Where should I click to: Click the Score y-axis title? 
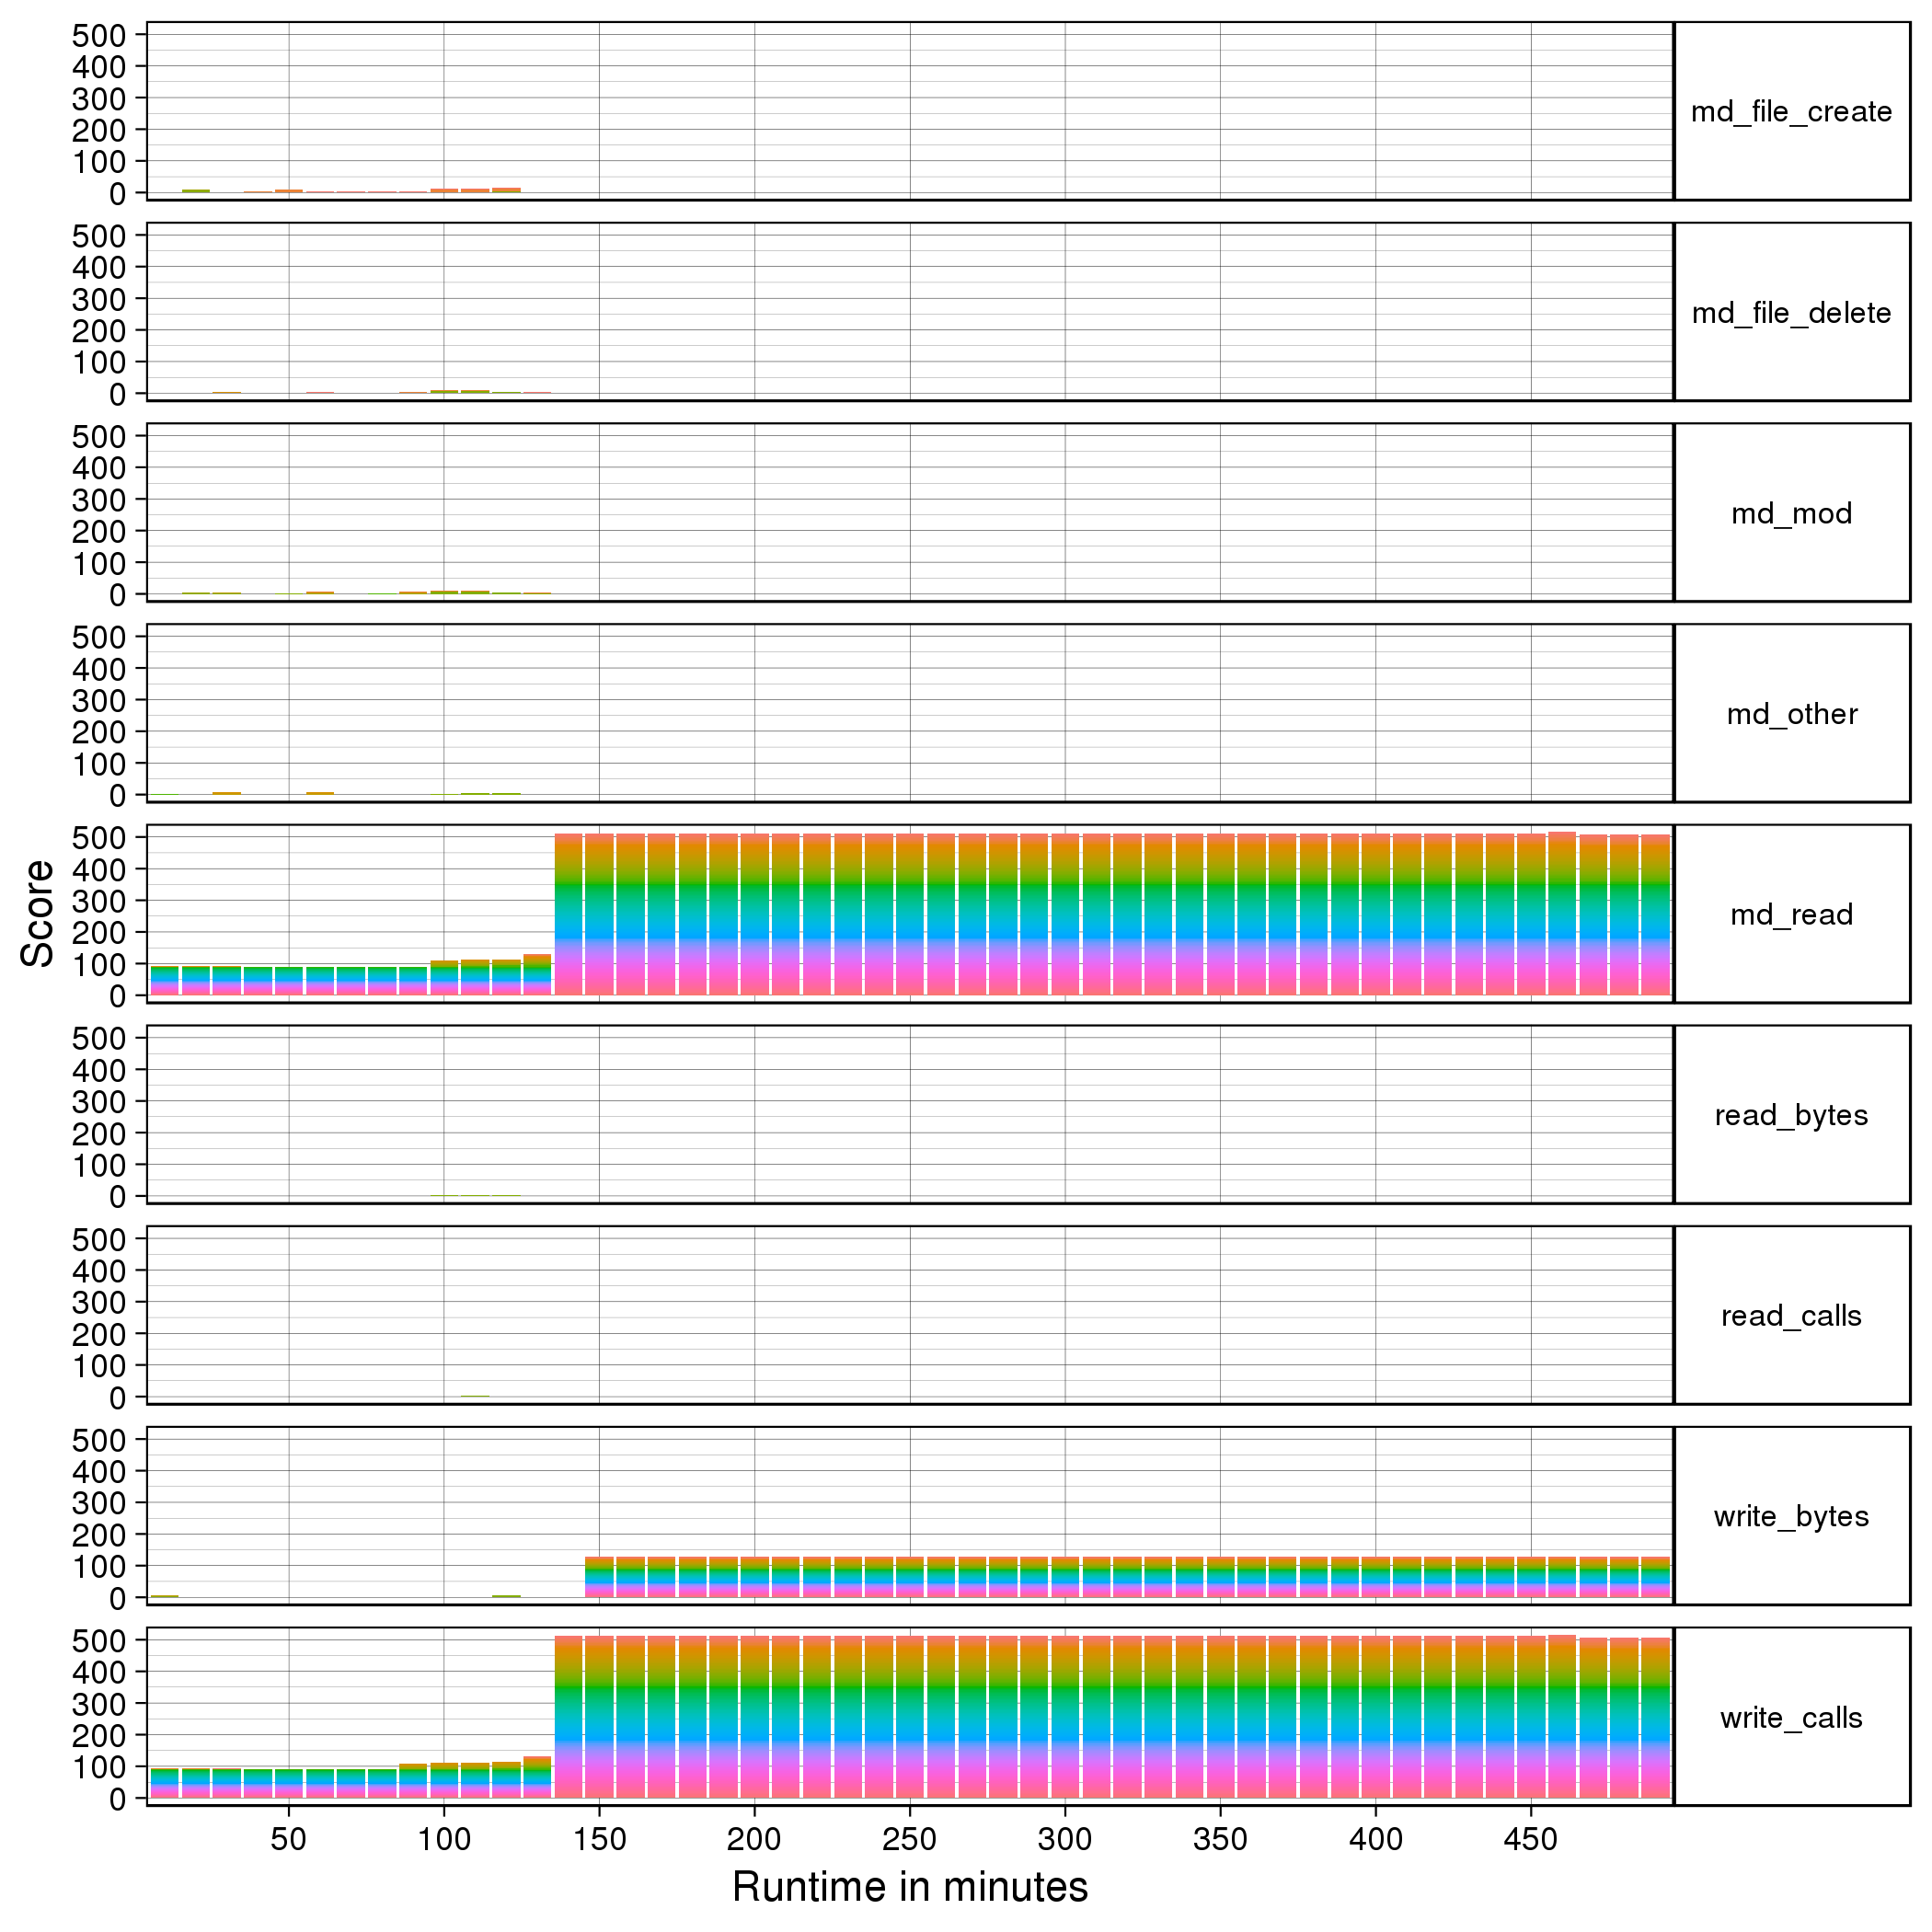(x=38, y=913)
